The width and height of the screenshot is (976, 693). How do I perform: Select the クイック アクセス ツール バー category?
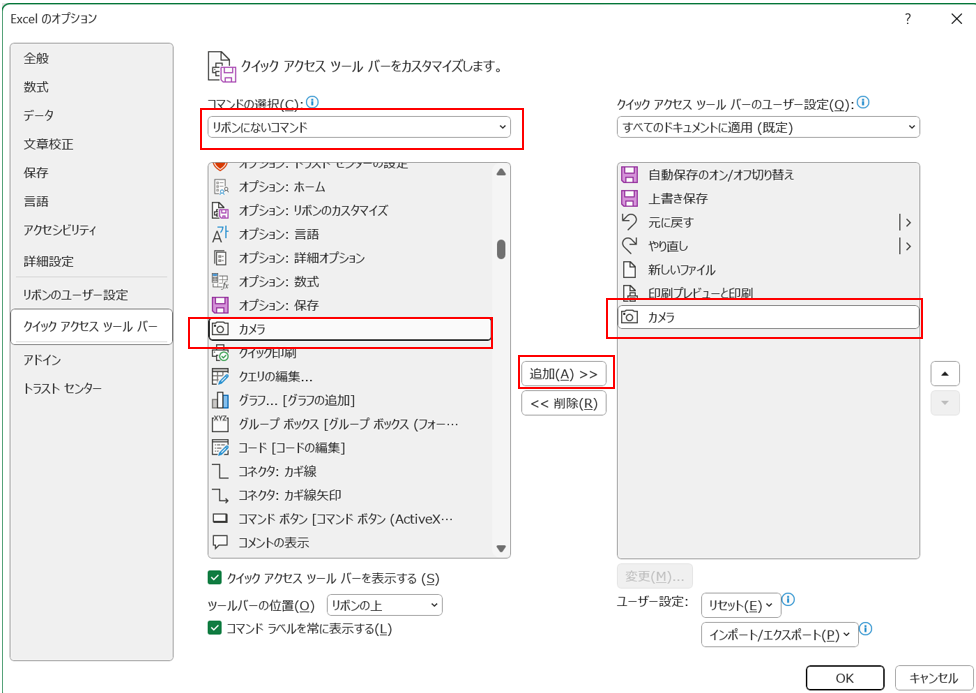tap(91, 326)
